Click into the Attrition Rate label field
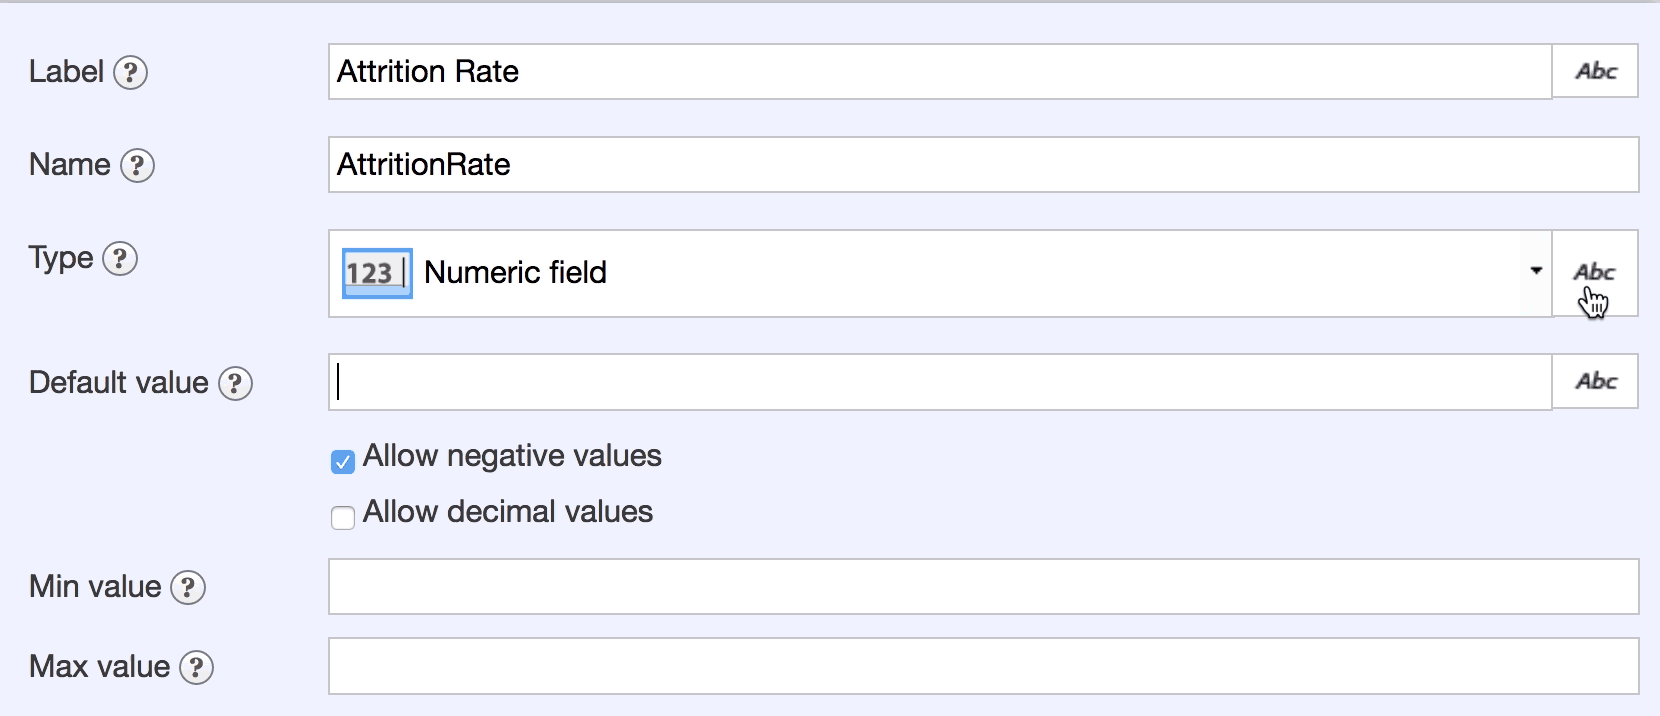This screenshot has width=1660, height=716. pos(940,72)
